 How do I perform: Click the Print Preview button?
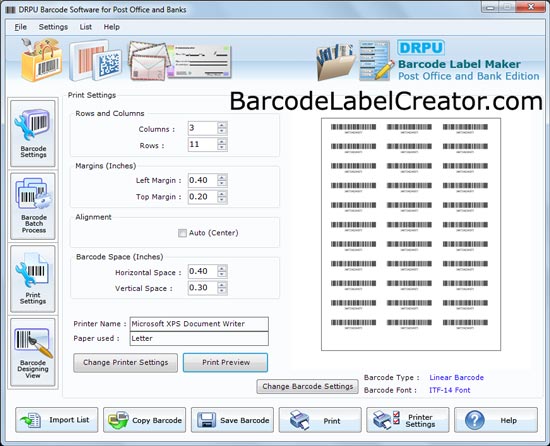click(x=226, y=363)
